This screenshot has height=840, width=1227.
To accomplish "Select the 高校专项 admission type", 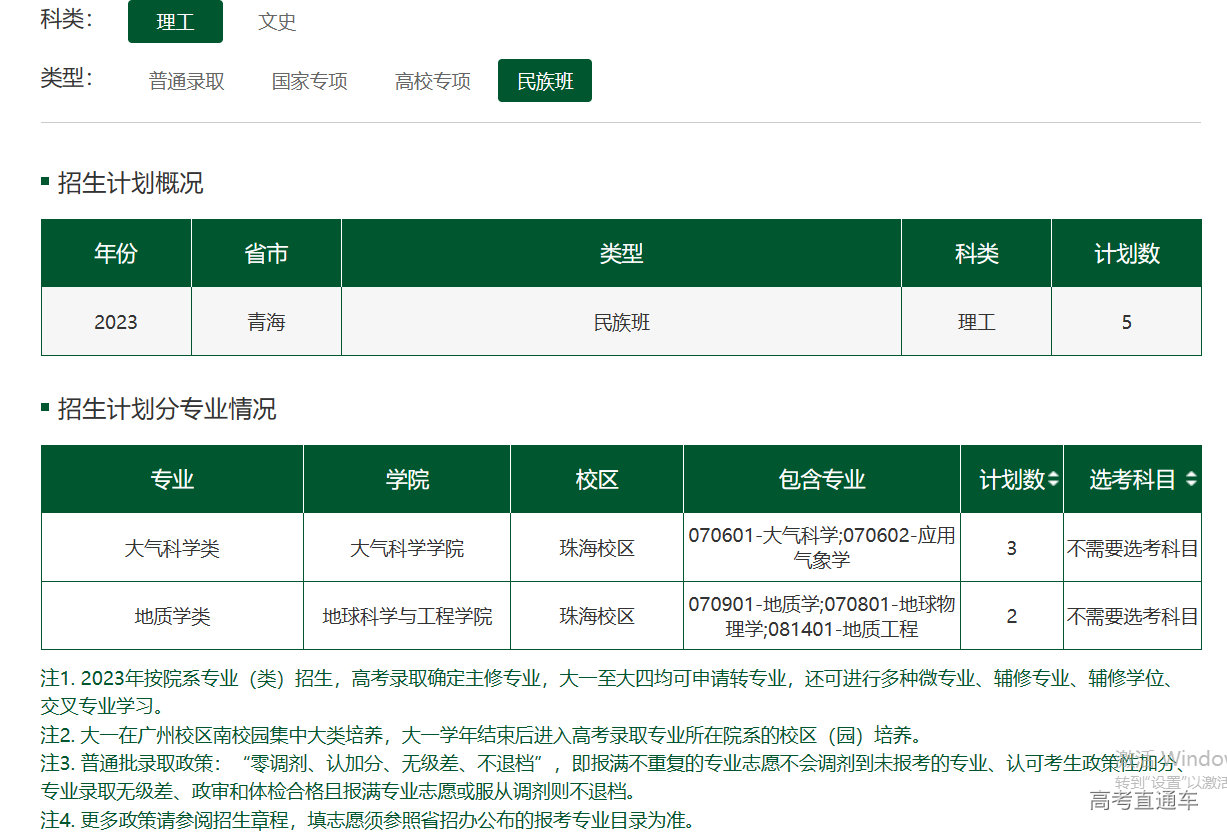I will (x=433, y=82).
